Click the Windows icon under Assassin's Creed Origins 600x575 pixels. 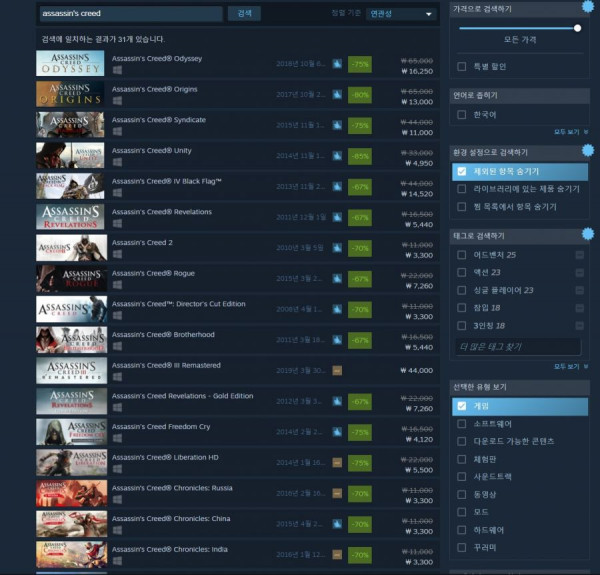point(117,101)
